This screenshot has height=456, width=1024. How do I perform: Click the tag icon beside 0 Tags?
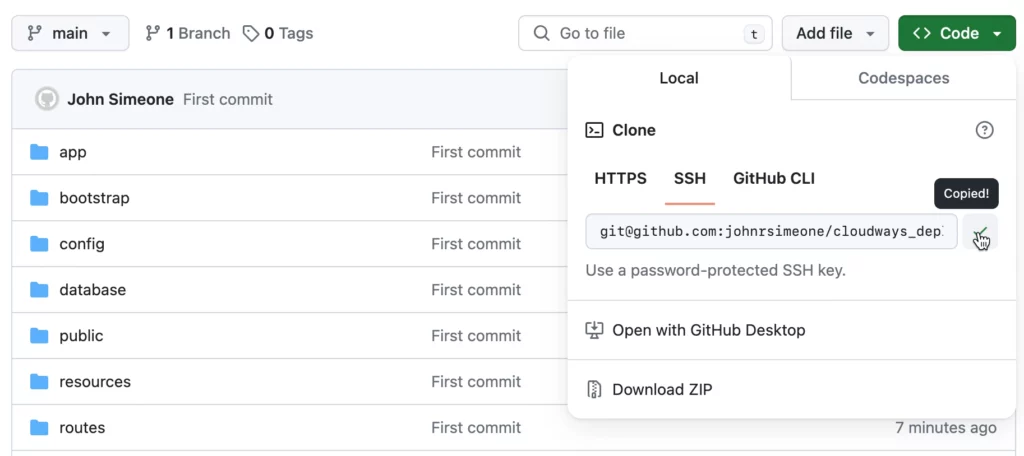[251, 33]
